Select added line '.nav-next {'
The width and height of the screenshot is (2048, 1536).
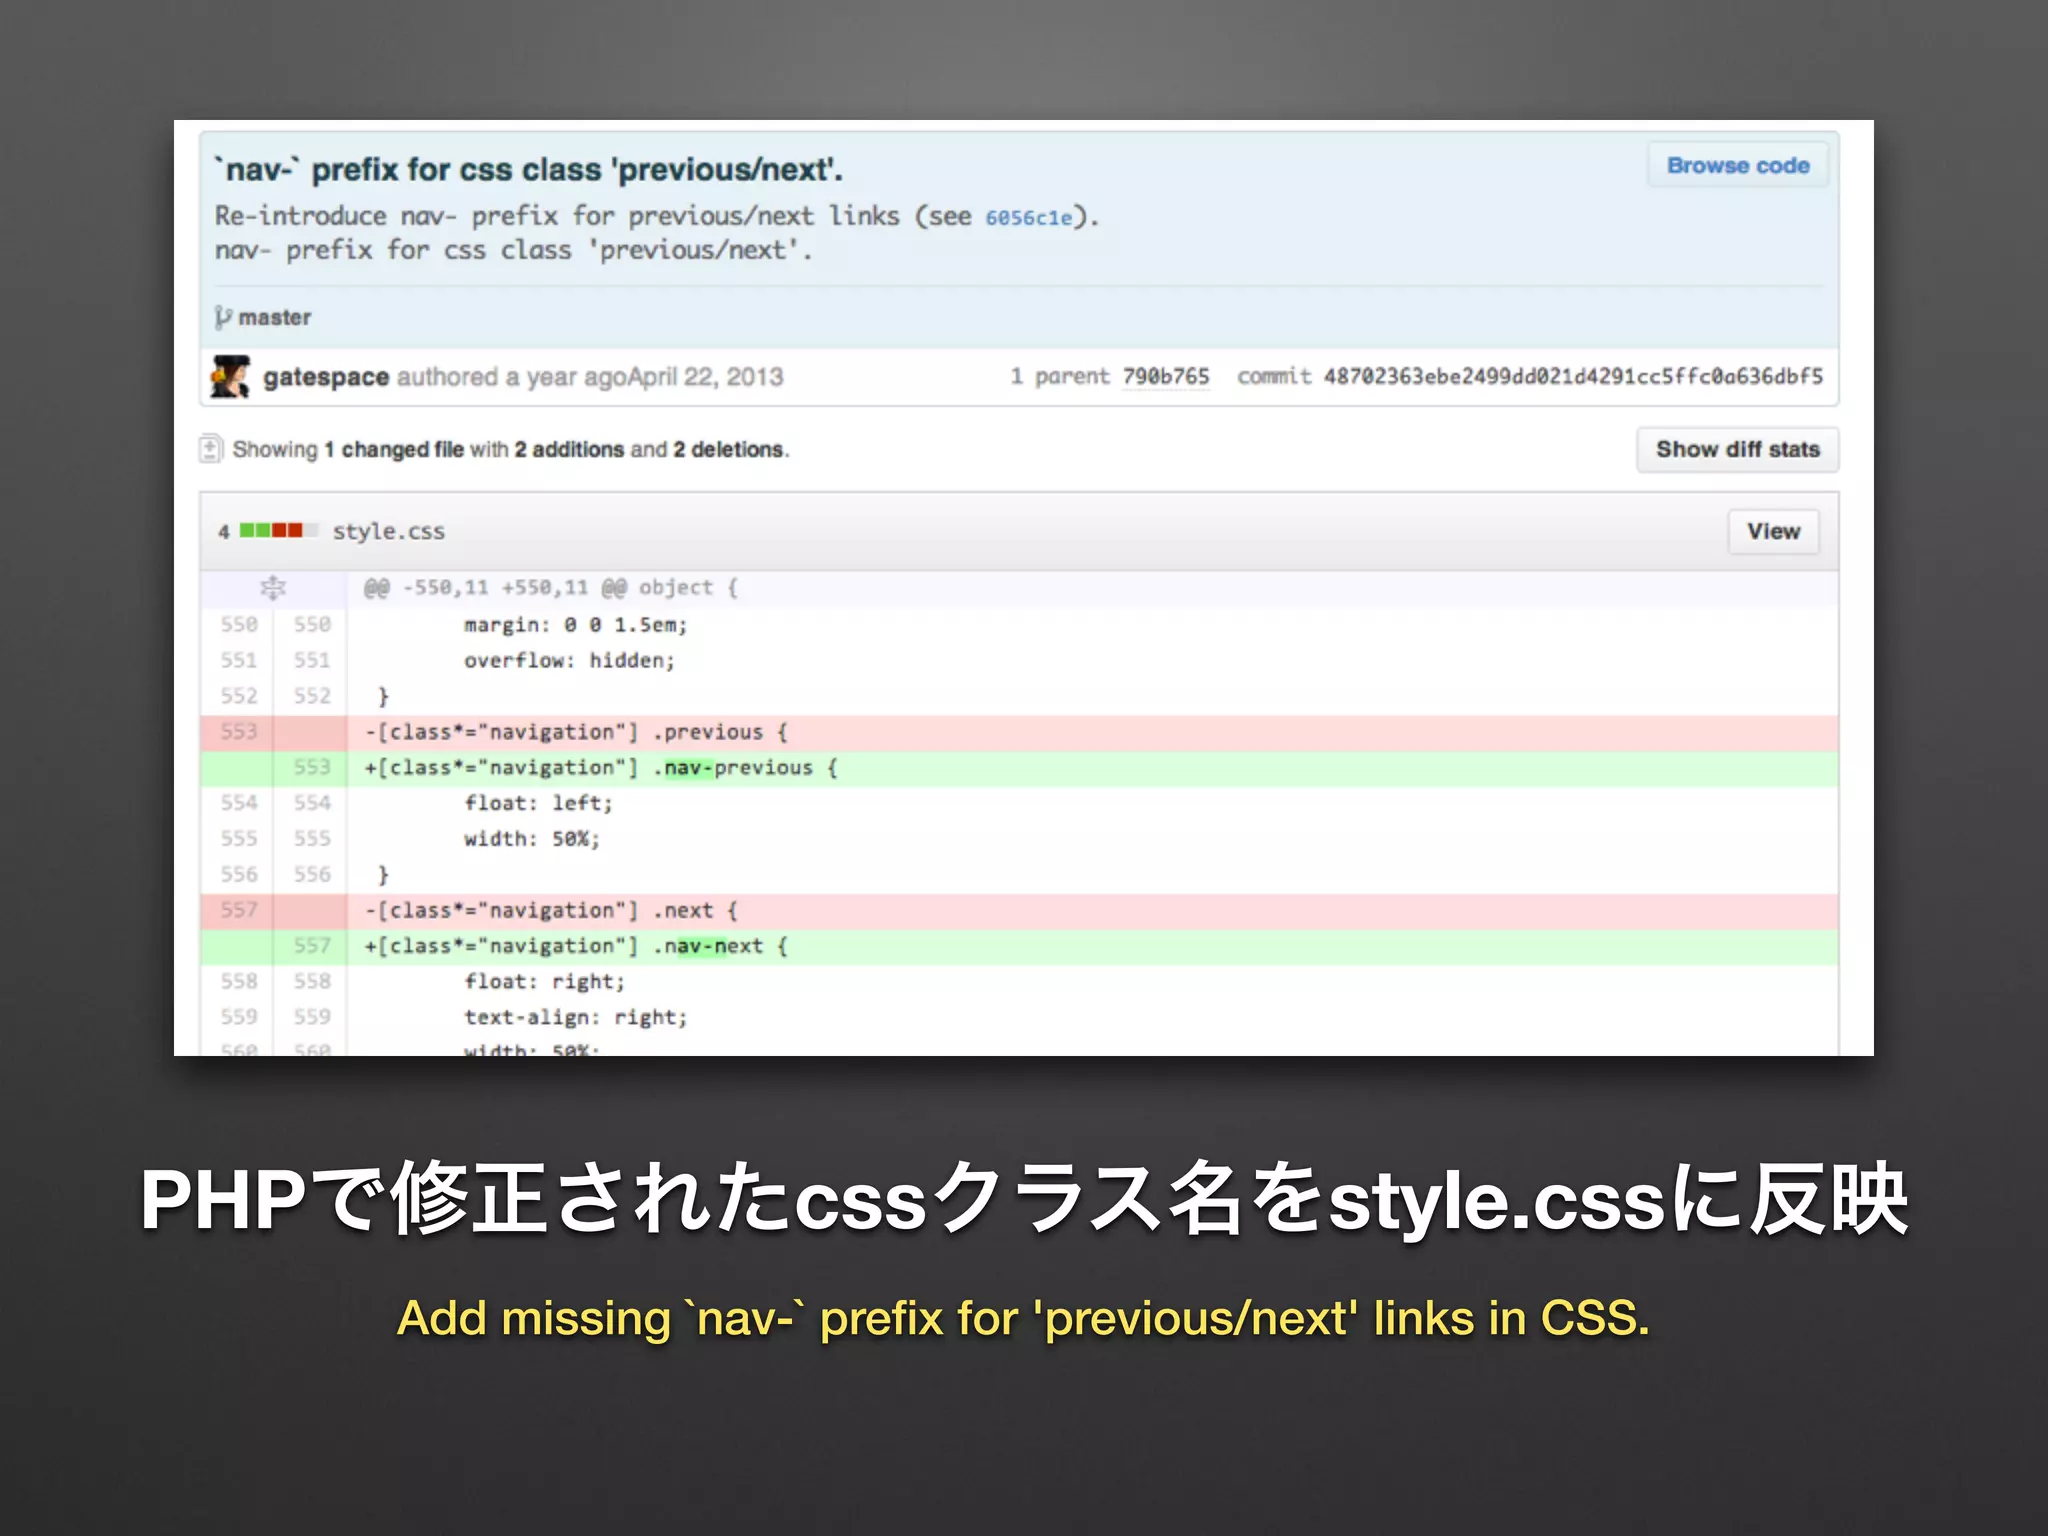pyautogui.click(x=576, y=946)
